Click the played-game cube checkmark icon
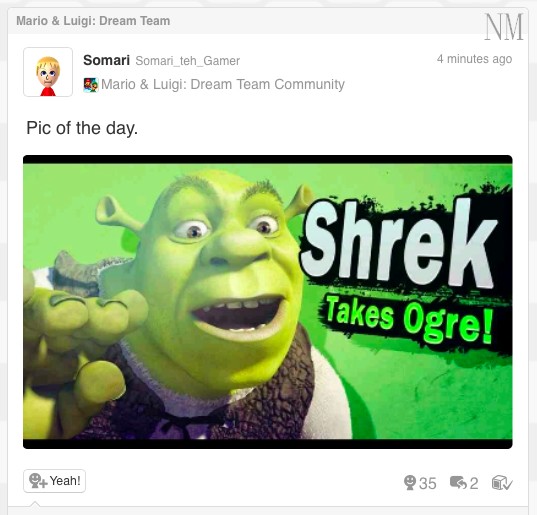 (x=502, y=483)
